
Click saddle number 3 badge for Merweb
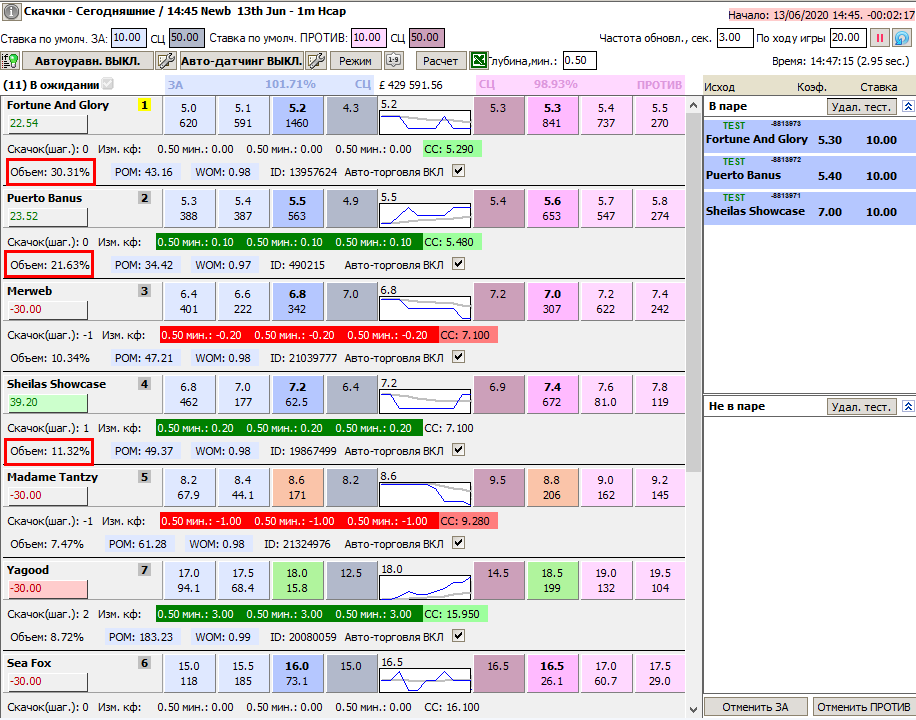pyautogui.click(x=144, y=291)
